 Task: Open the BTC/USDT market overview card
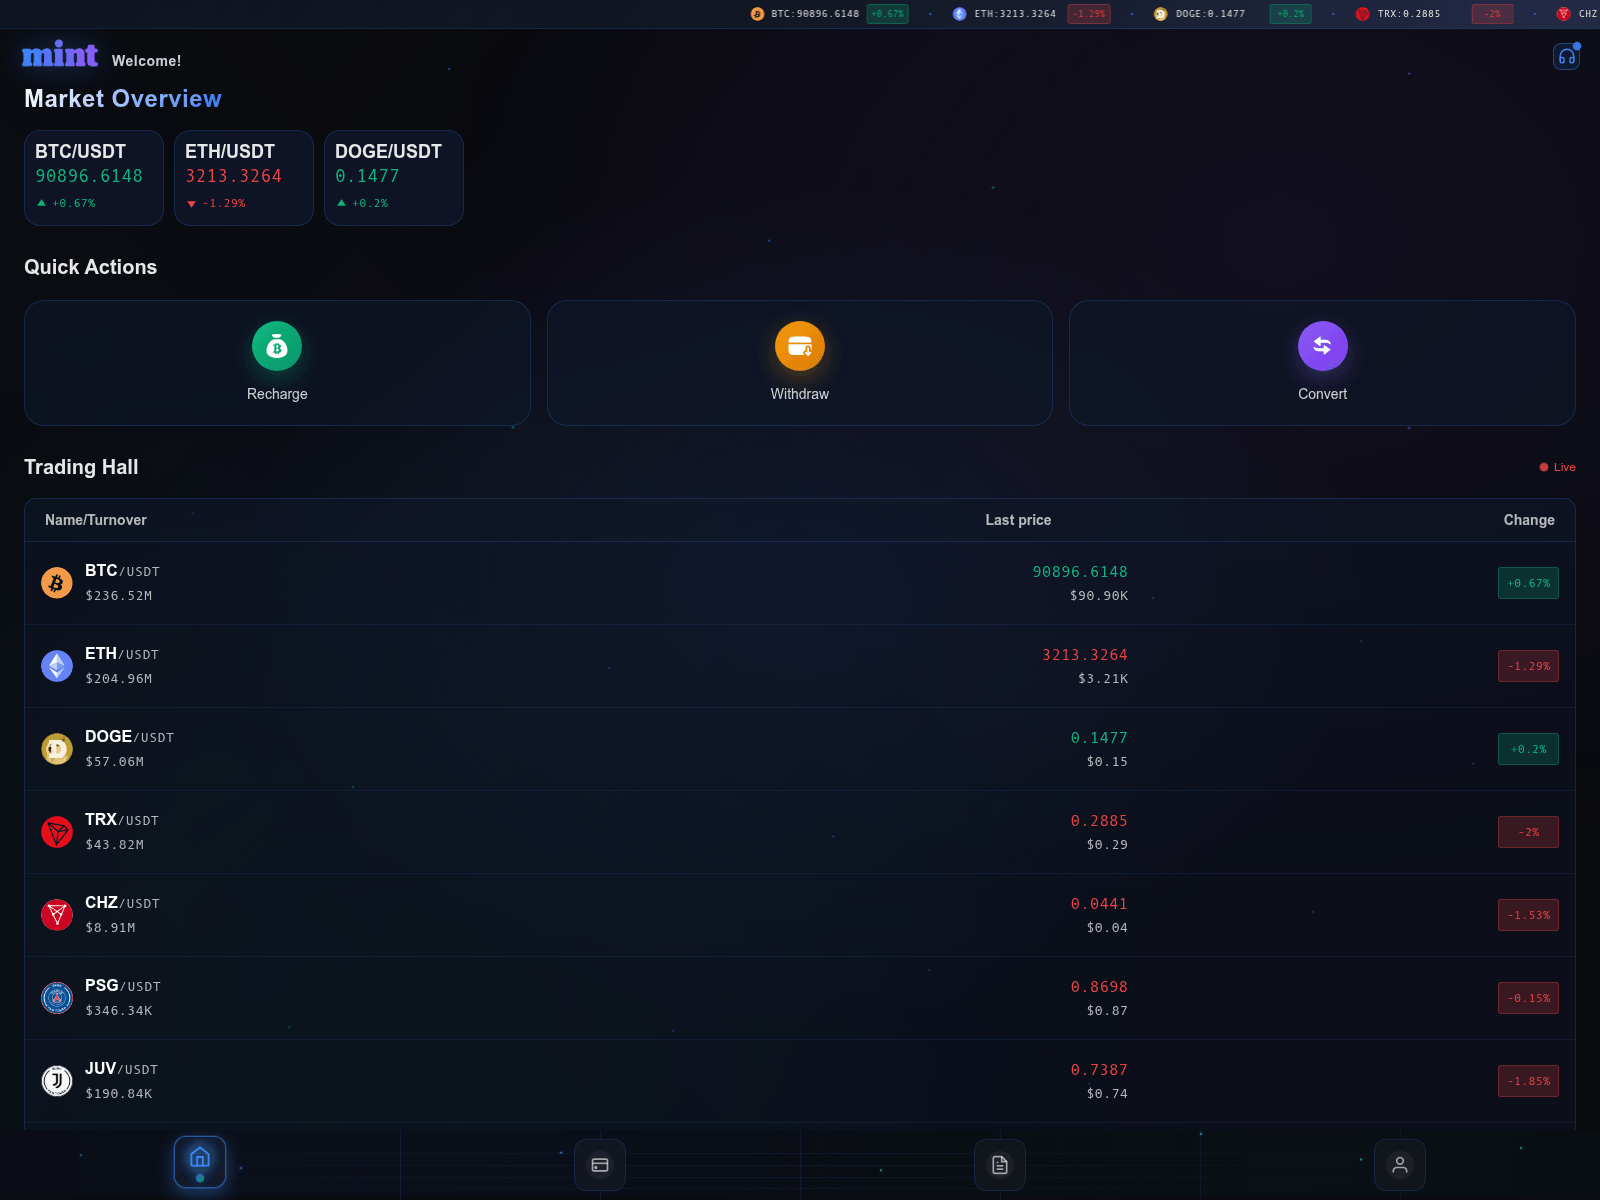pyautogui.click(x=94, y=178)
